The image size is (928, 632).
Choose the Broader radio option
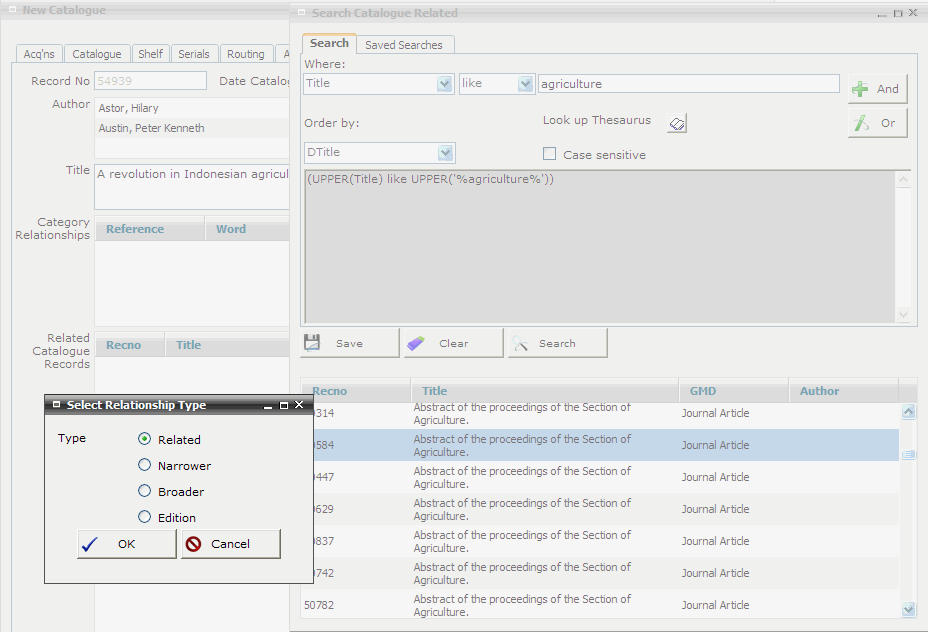tap(145, 491)
